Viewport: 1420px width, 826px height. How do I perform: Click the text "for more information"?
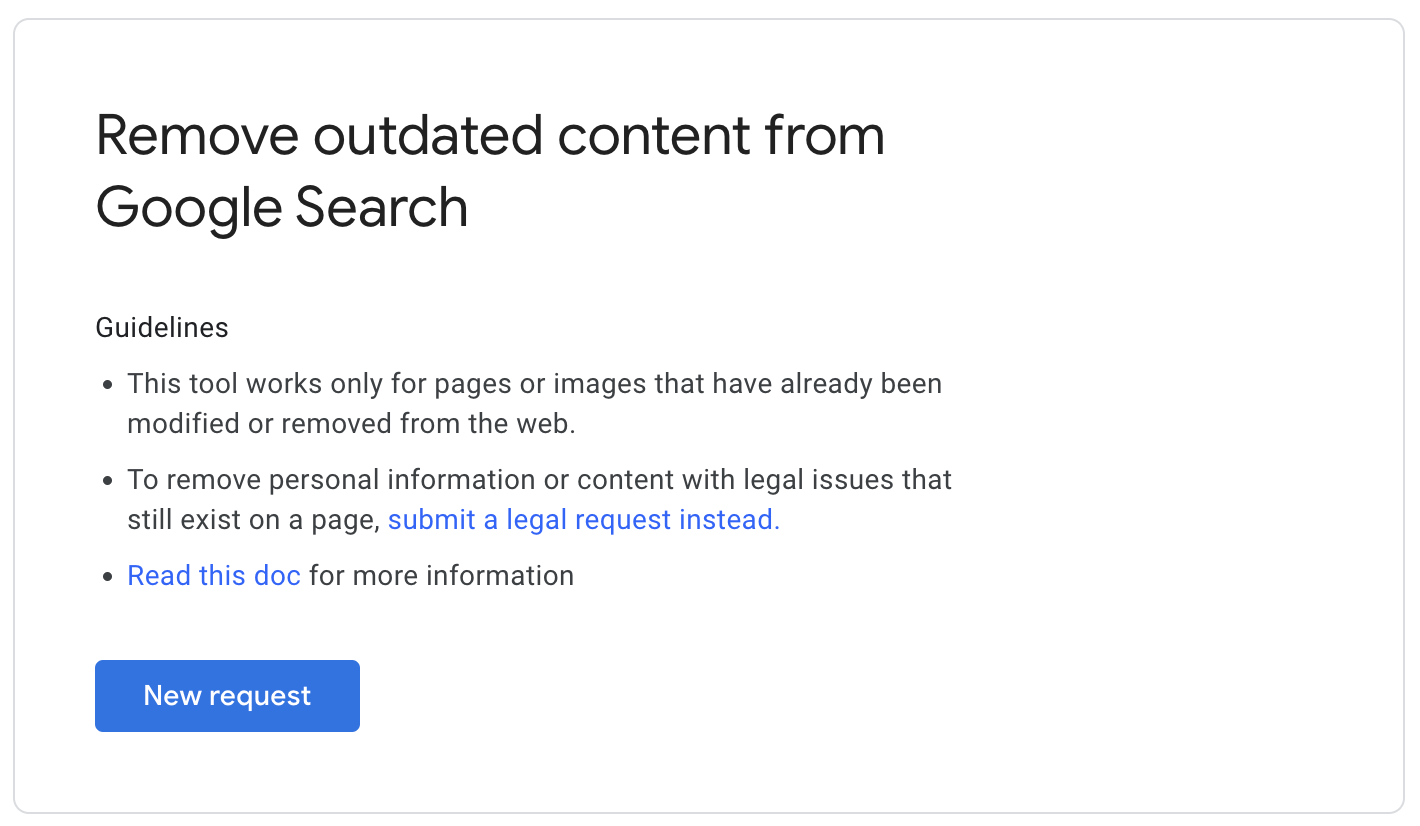tap(441, 576)
